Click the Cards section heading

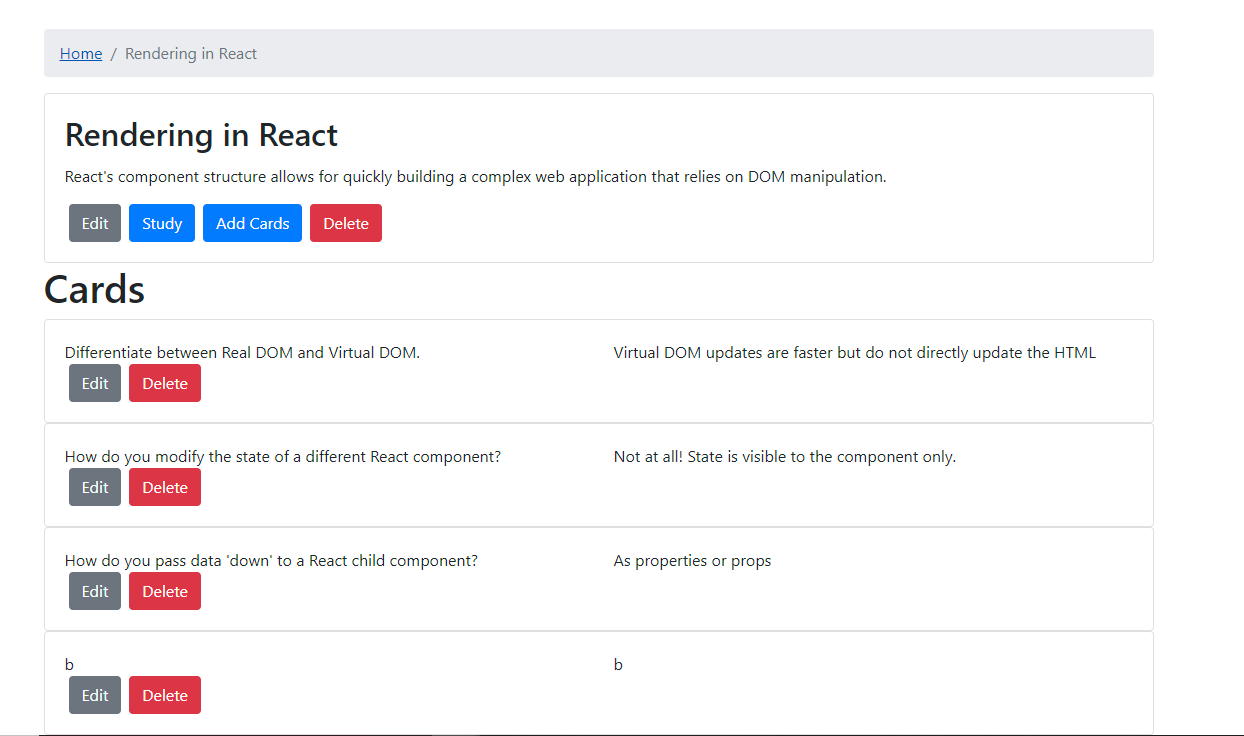94,289
